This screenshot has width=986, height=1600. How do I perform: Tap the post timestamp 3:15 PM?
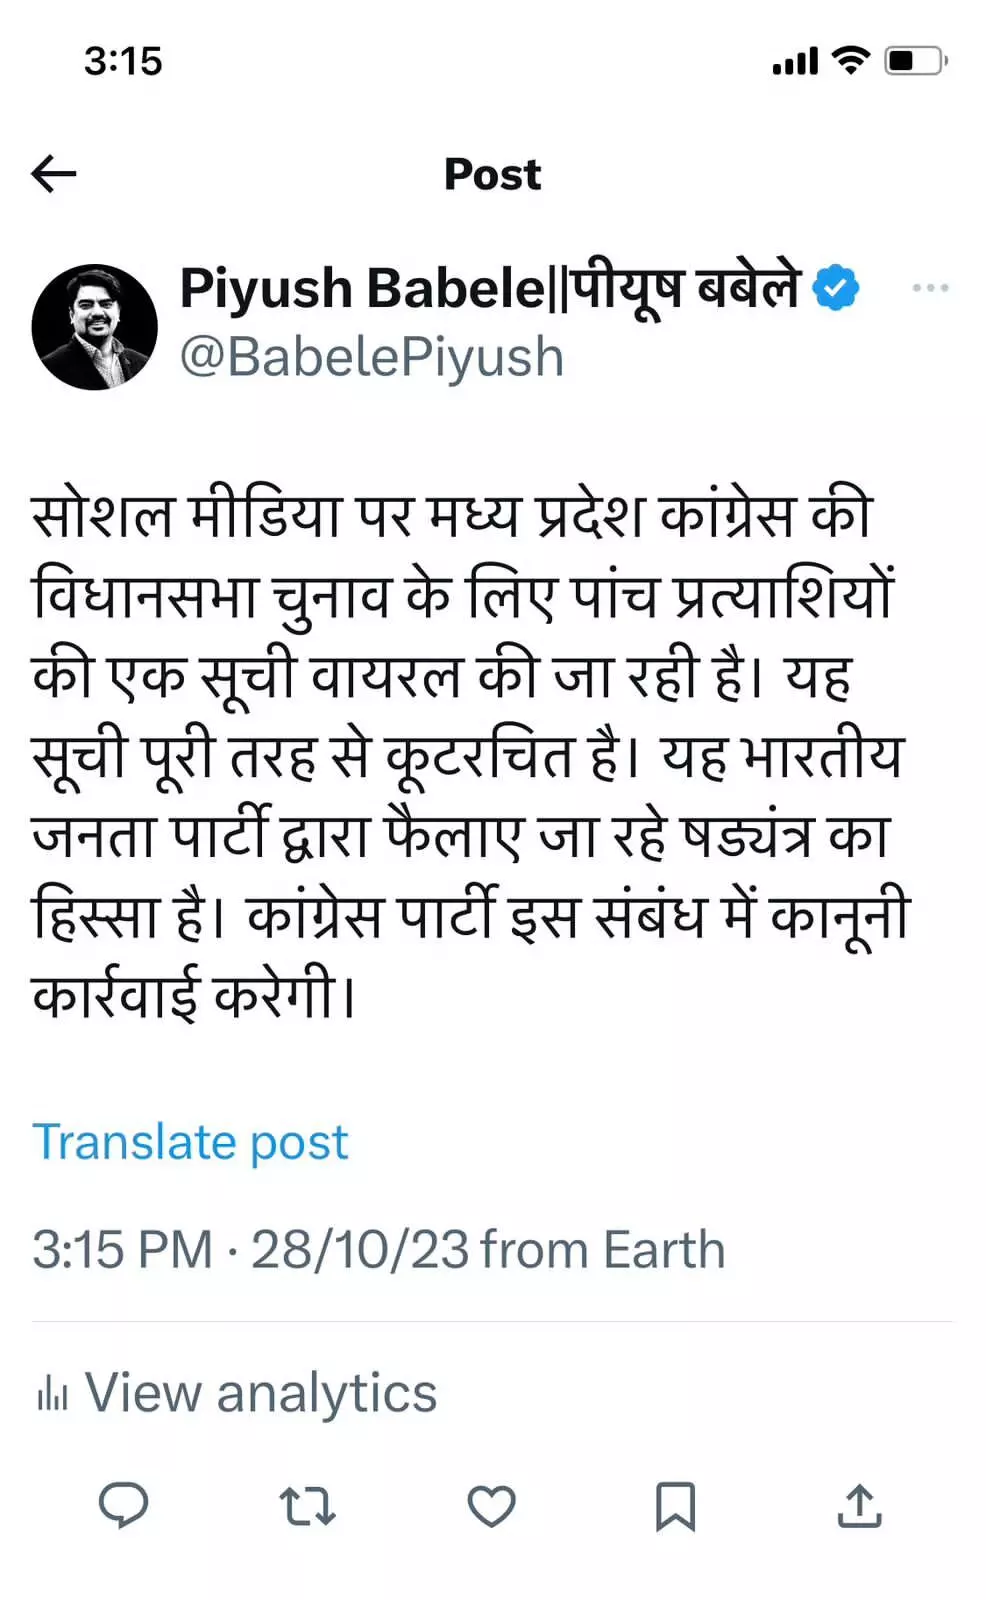(x=122, y=1249)
